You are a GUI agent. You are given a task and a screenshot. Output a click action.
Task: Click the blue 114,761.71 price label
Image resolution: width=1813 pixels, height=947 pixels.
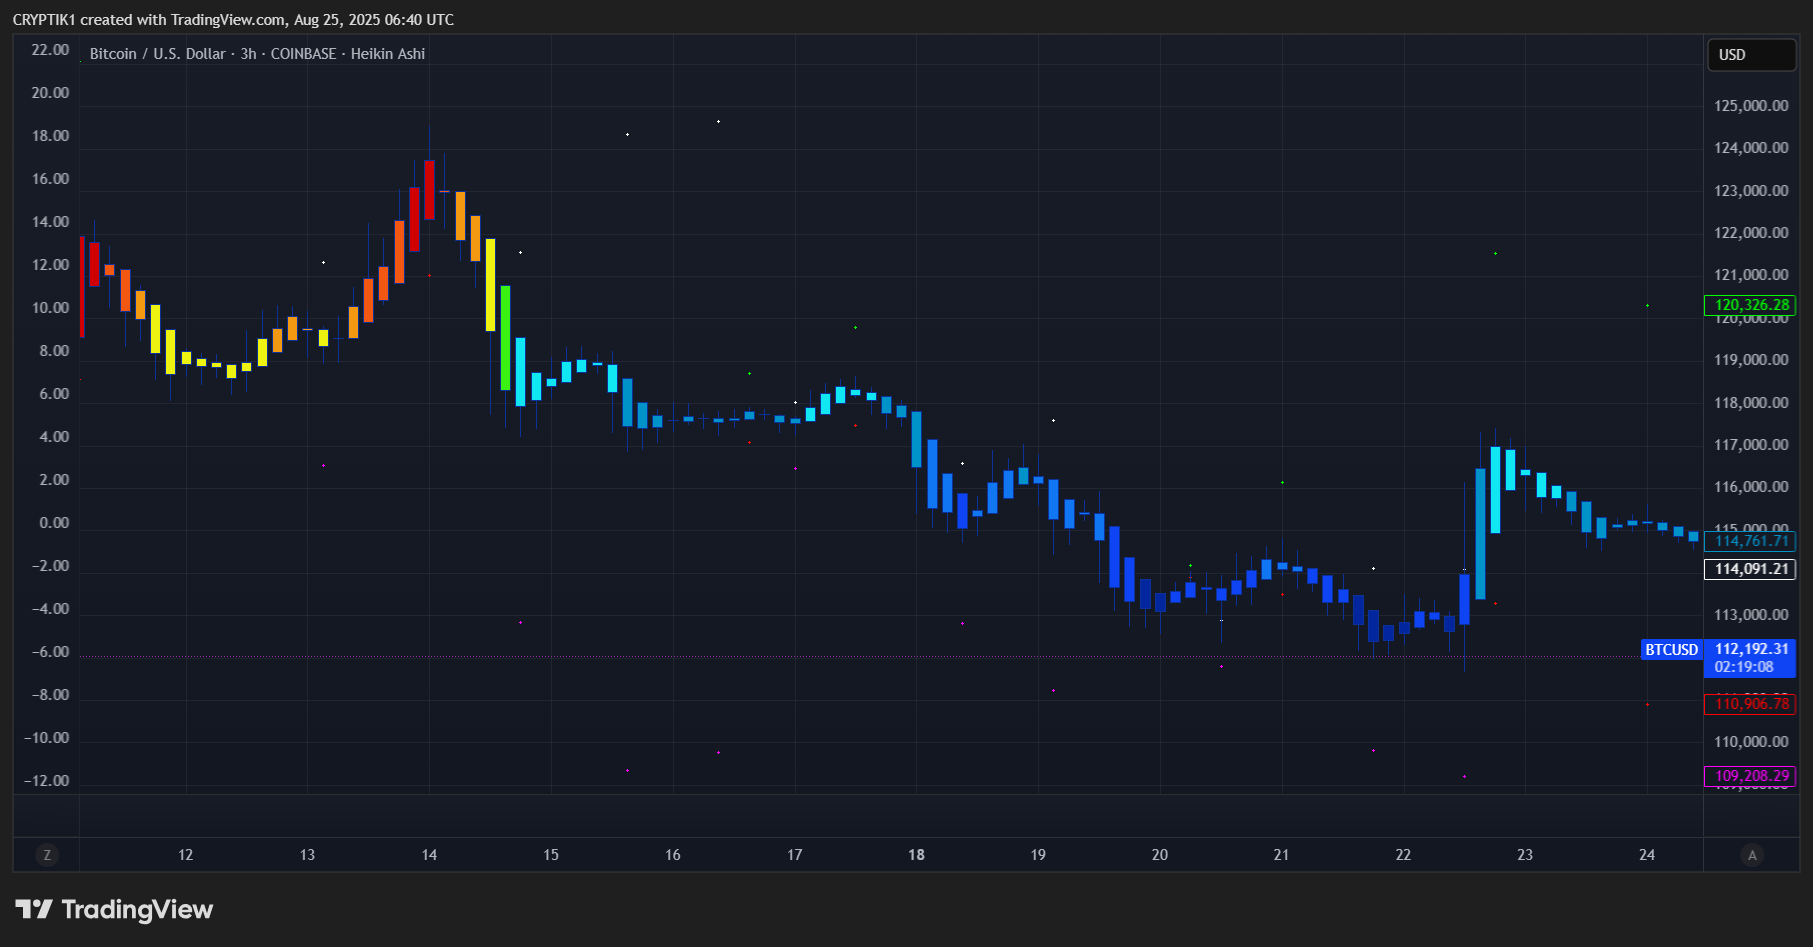(x=1750, y=541)
